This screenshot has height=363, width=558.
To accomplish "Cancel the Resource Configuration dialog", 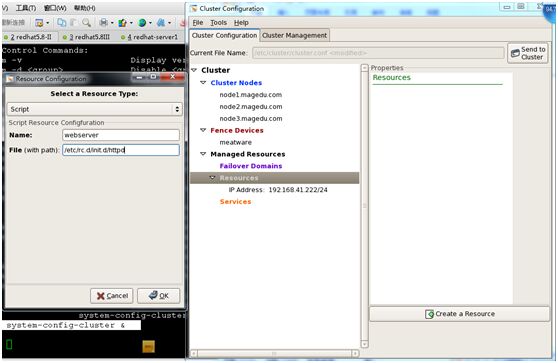I will tap(112, 296).
